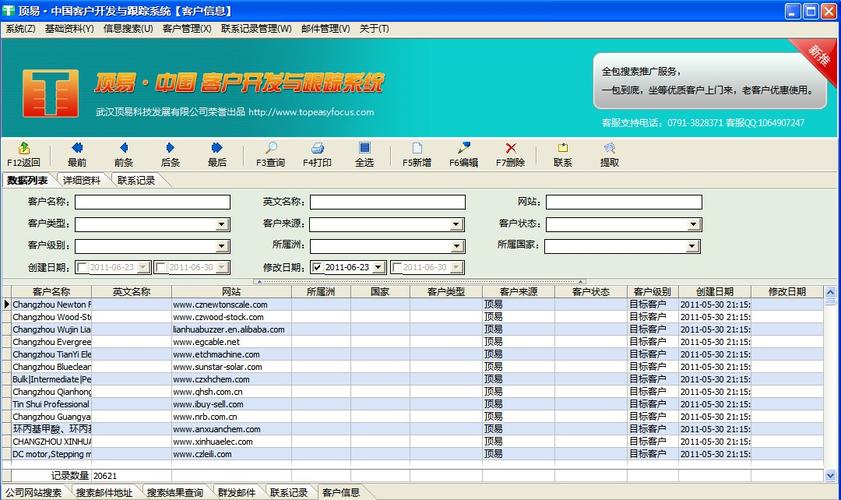Click the F12返回 toolbar icon
Image resolution: width=841 pixels, height=500 pixels.
pos(24,155)
